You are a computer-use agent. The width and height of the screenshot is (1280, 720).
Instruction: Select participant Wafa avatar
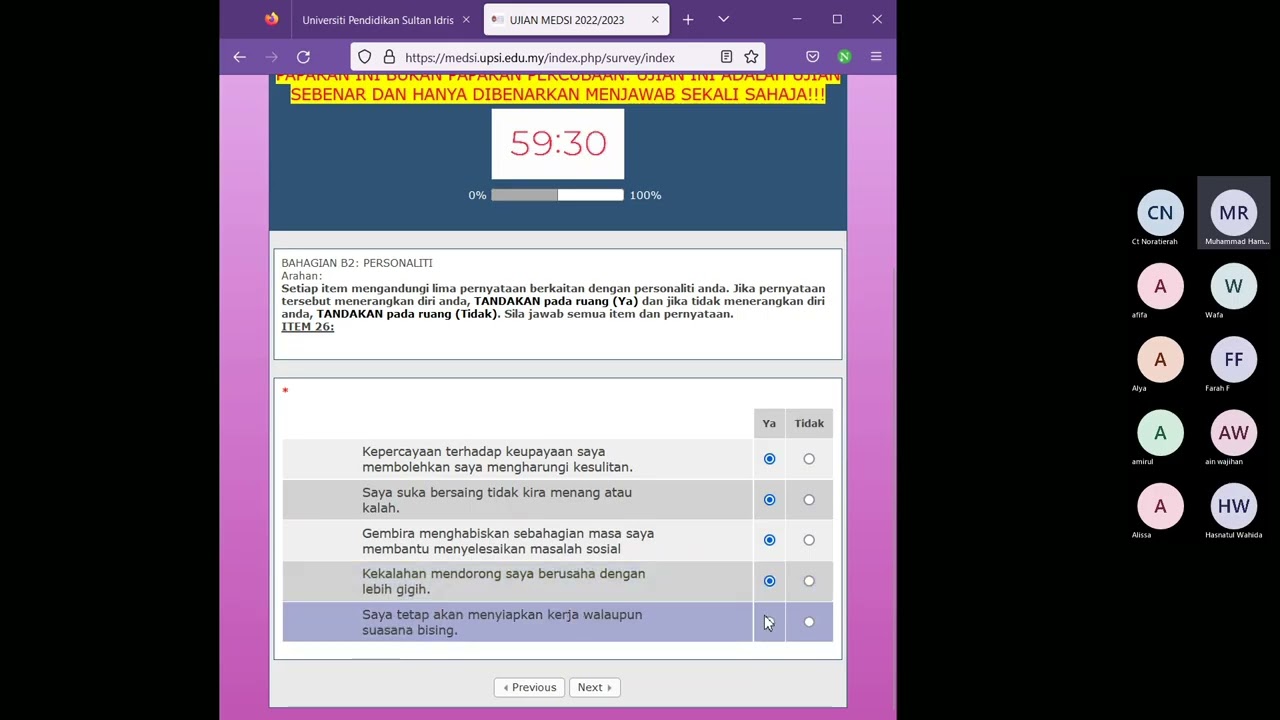pyautogui.click(x=1234, y=287)
